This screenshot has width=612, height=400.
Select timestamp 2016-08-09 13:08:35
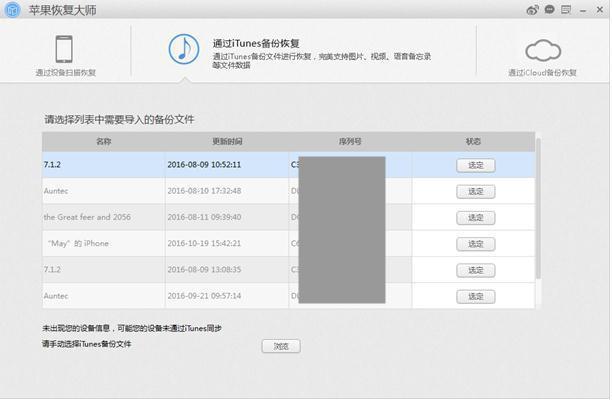(204, 270)
